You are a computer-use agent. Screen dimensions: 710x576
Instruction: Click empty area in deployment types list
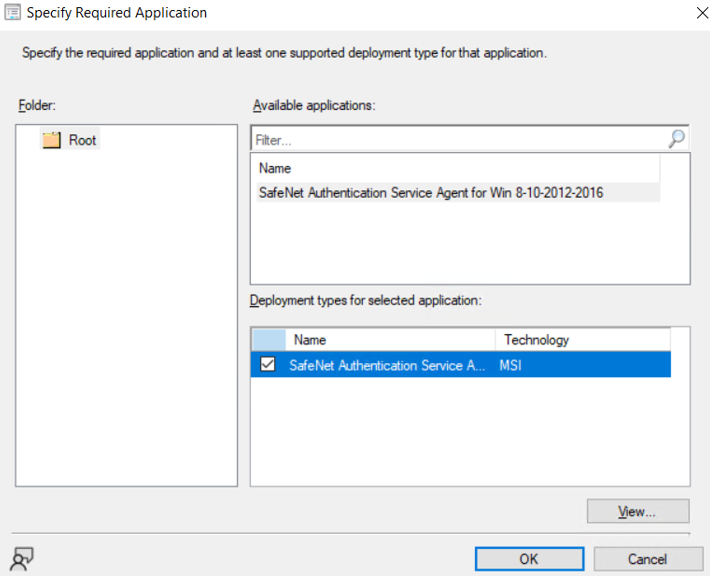click(x=470, y=432)
